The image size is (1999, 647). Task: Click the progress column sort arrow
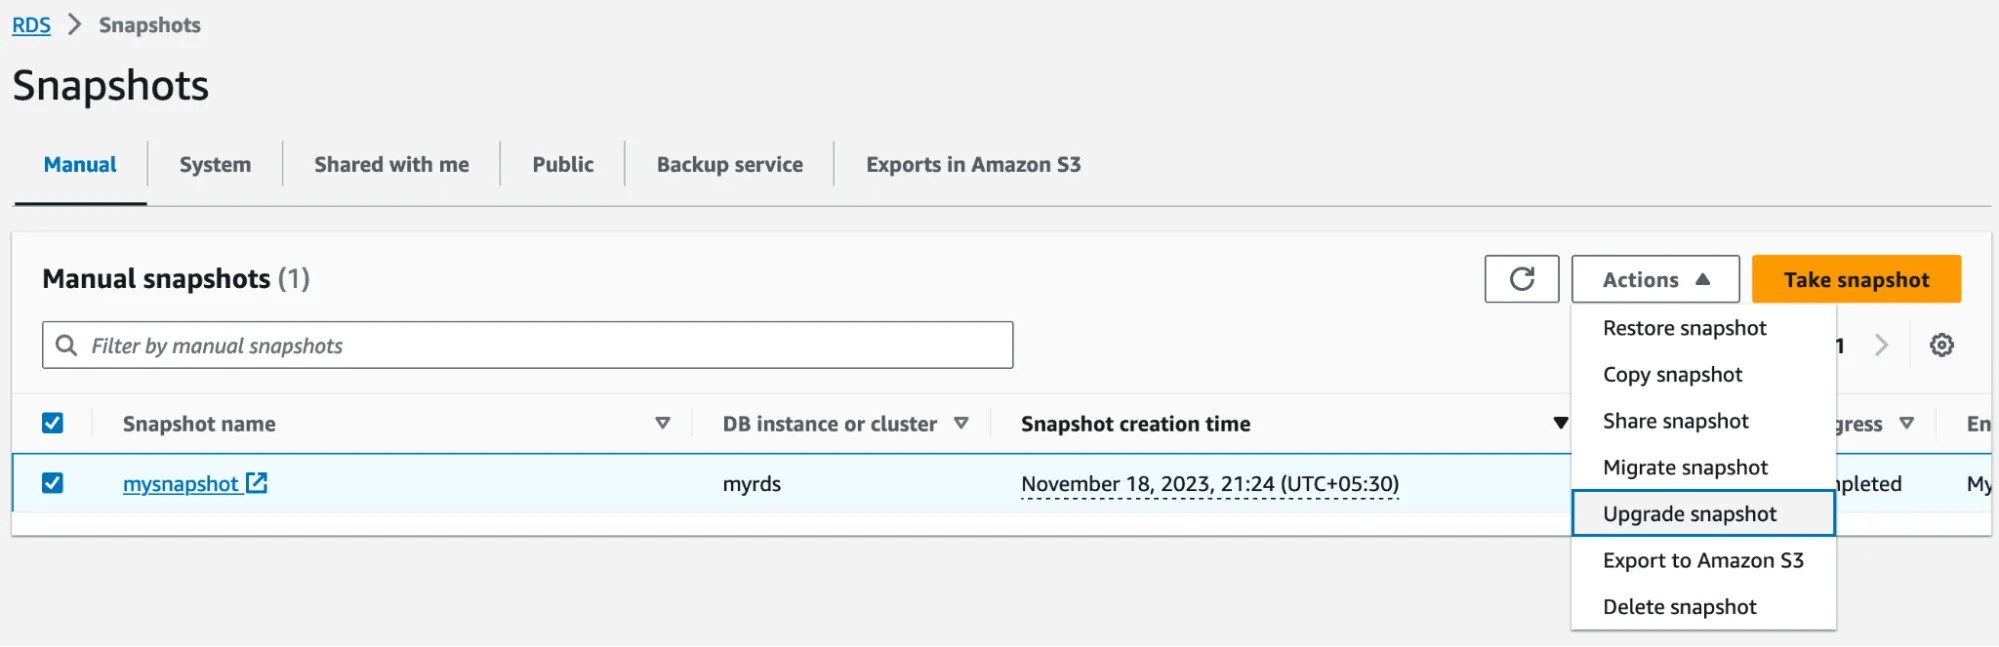coord(1908,423)
